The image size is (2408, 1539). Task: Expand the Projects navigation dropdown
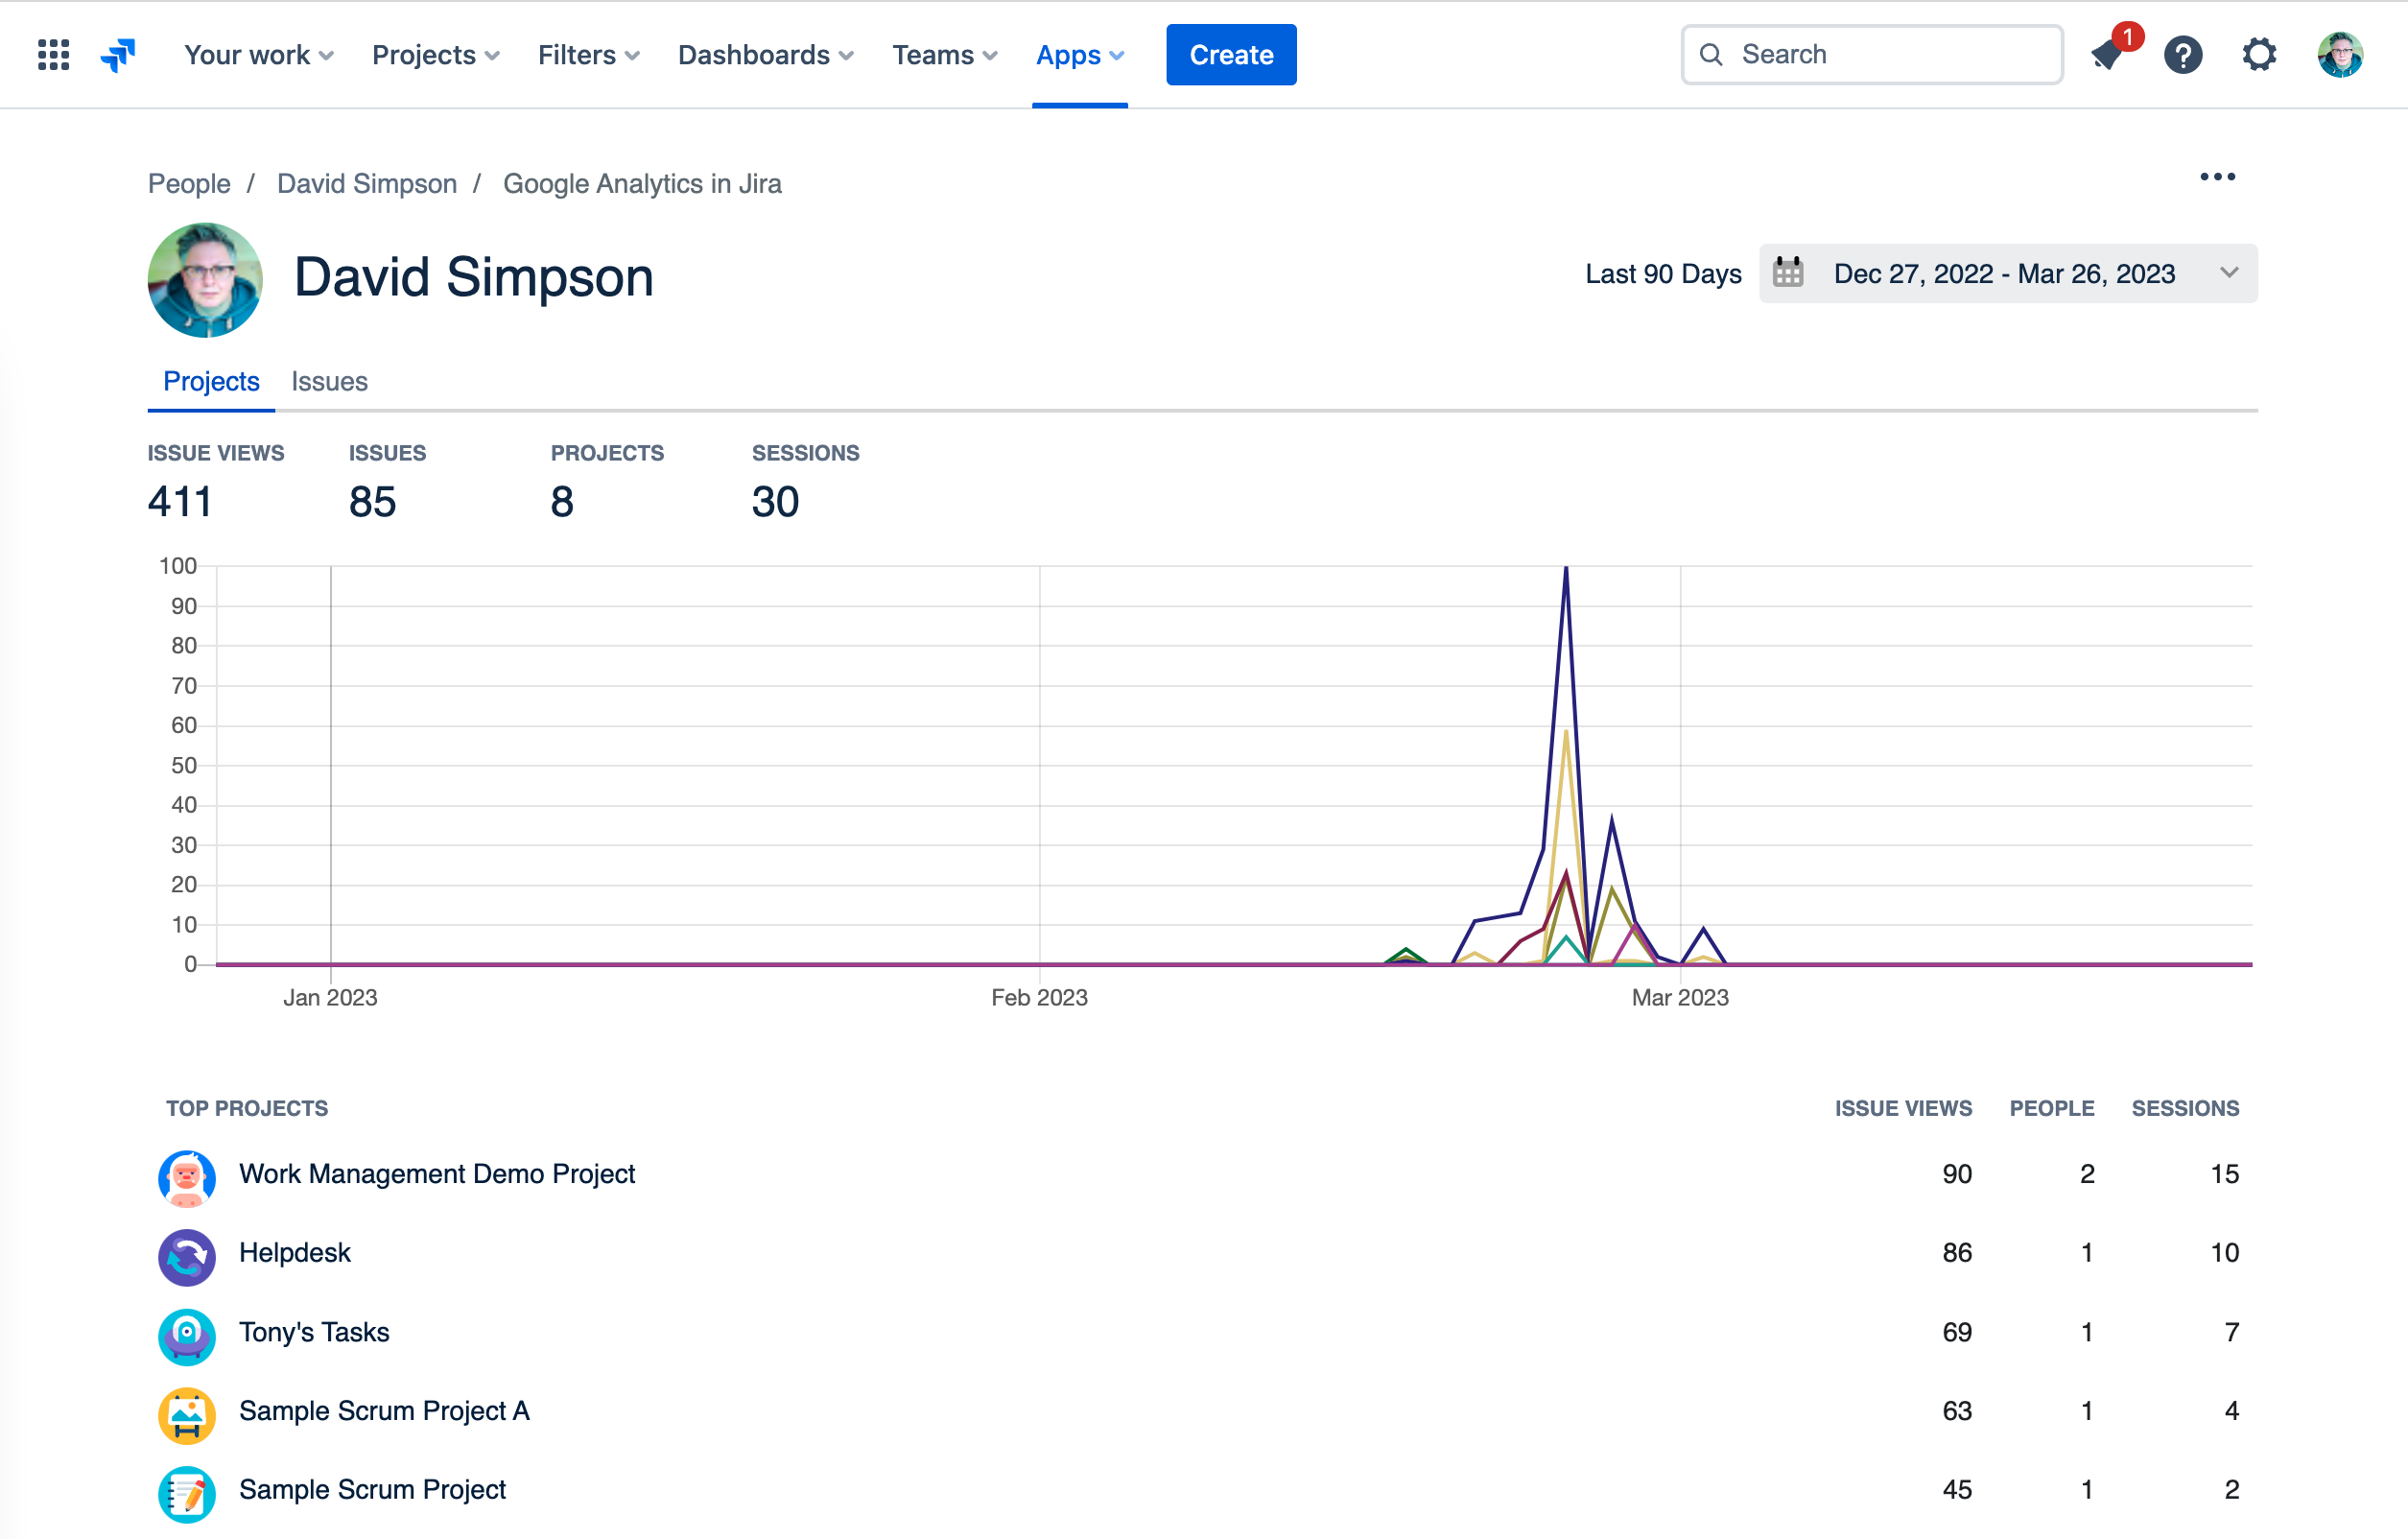pos(436,54)
